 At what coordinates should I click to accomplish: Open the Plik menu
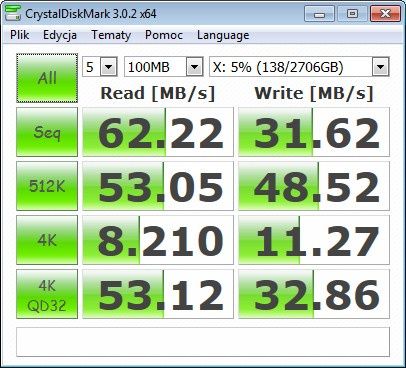point(19,35)
